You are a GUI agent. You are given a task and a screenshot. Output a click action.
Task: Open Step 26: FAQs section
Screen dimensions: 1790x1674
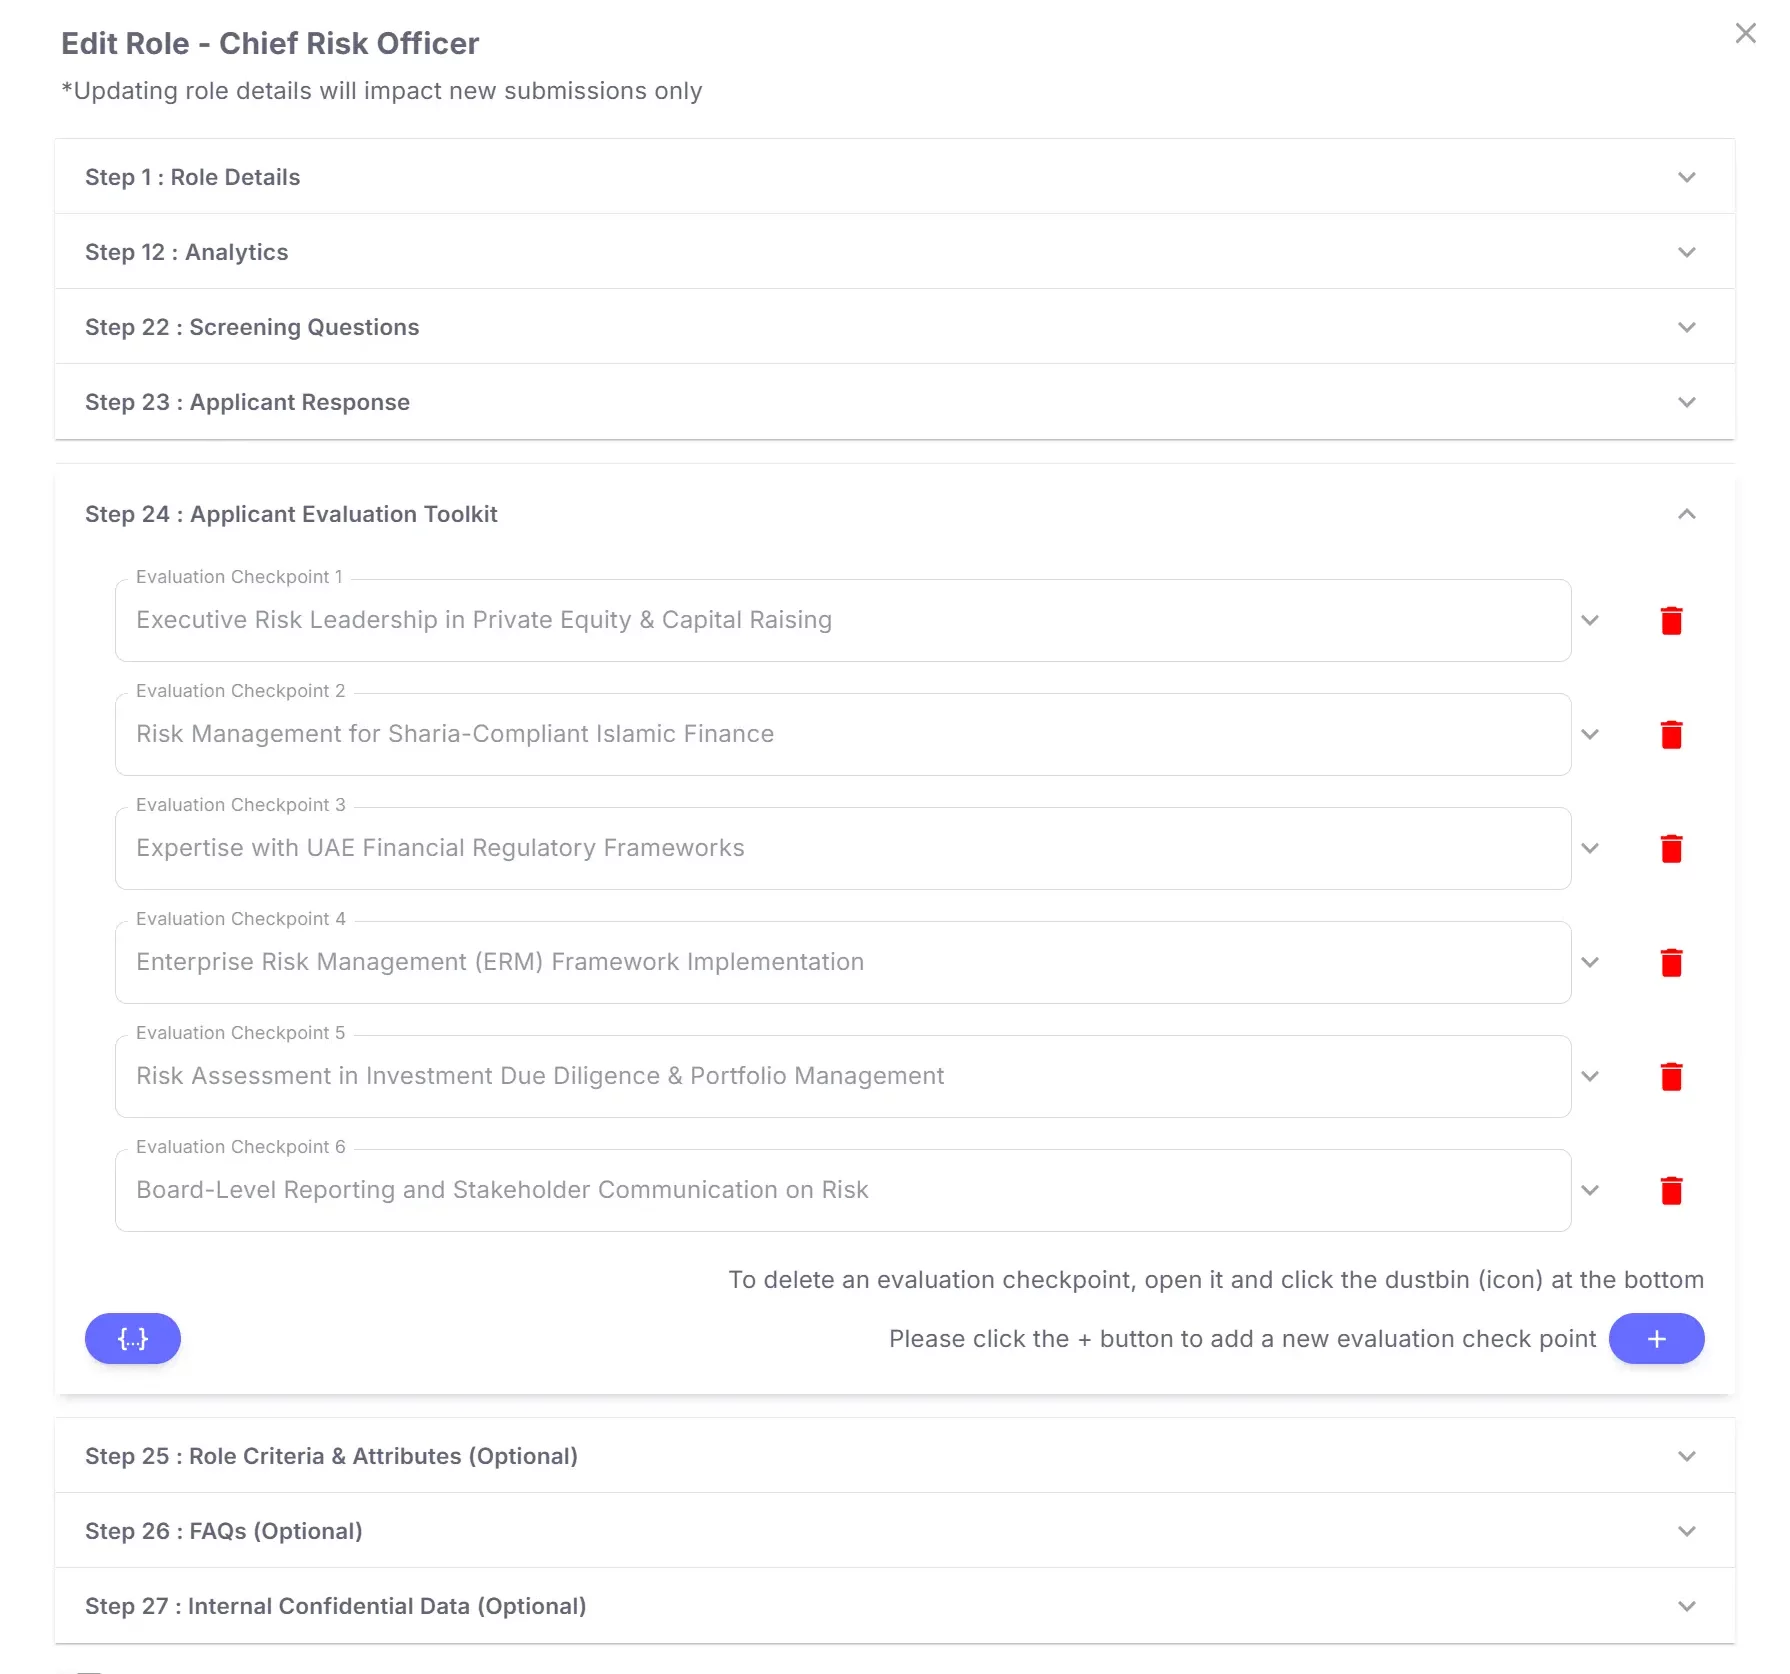coord(1686,1530)
